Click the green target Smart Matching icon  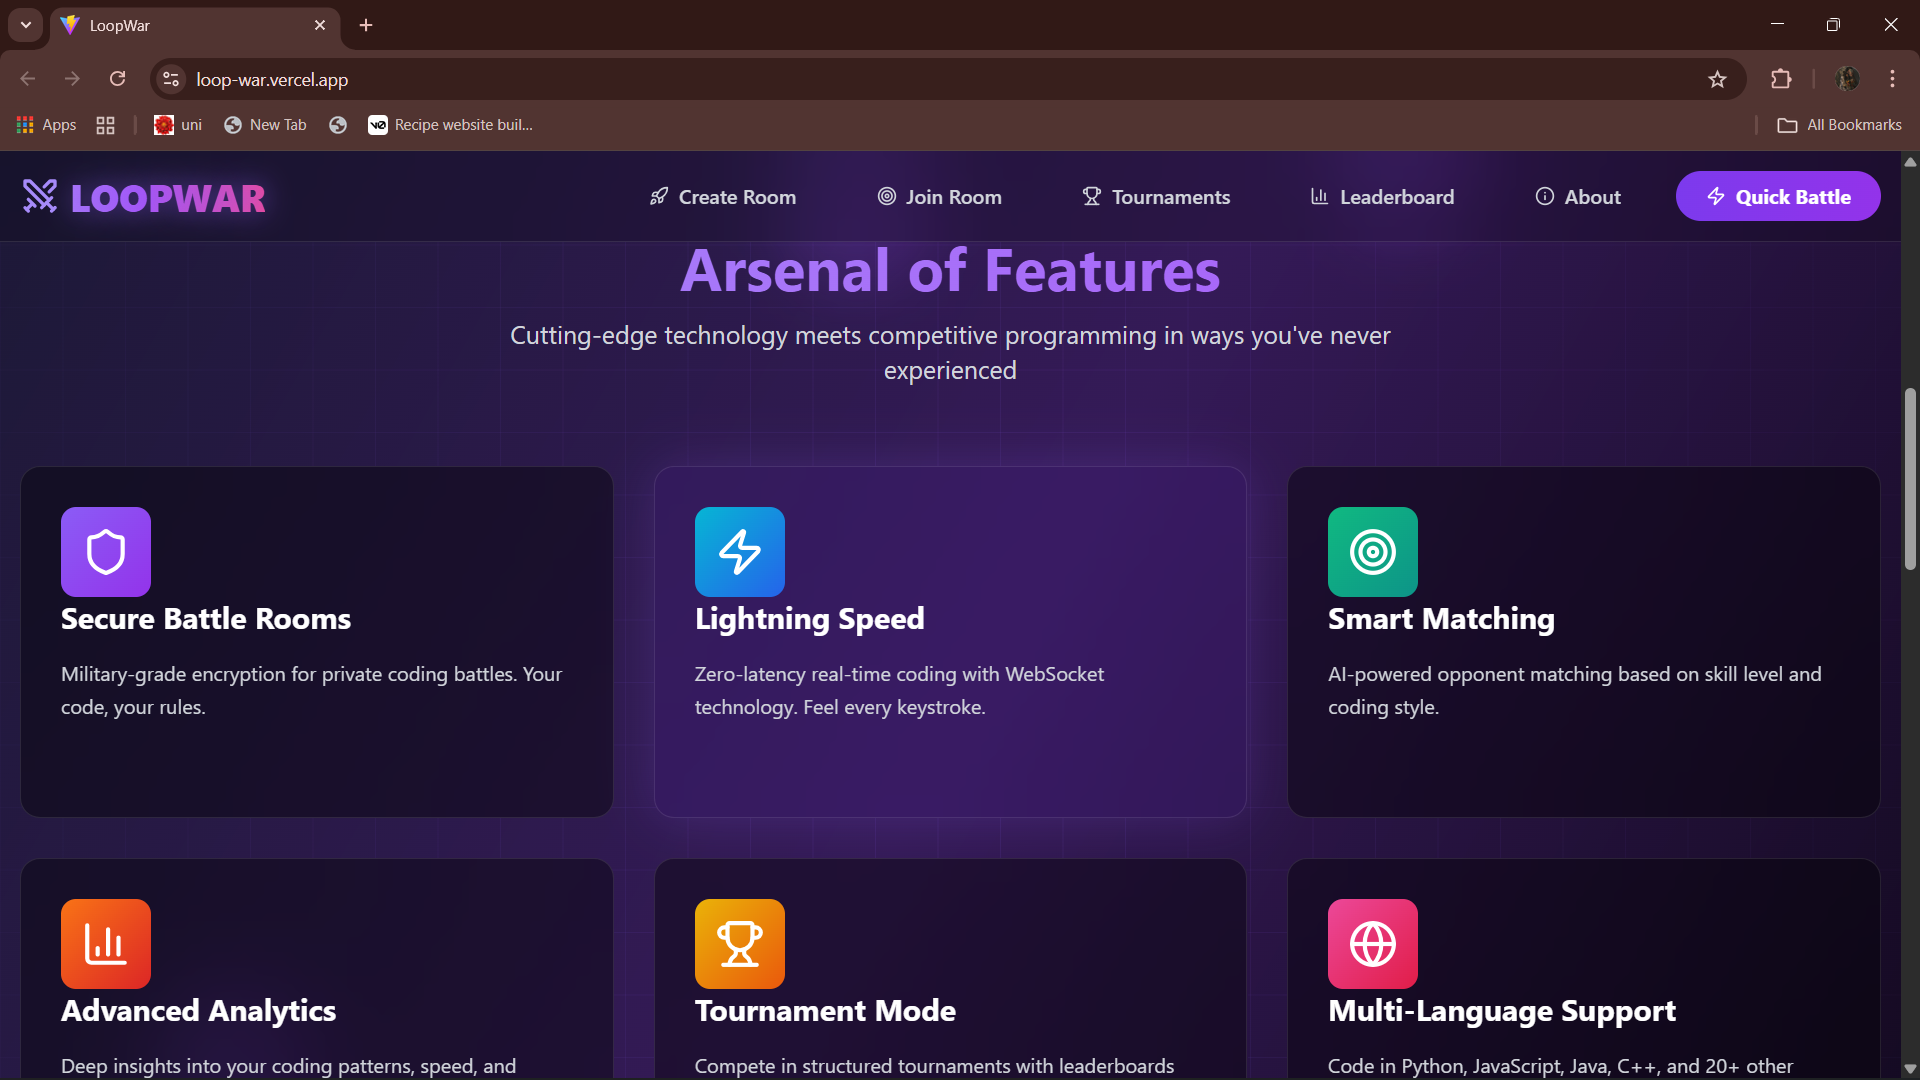pyautogui.click(x=1373, y=552)
